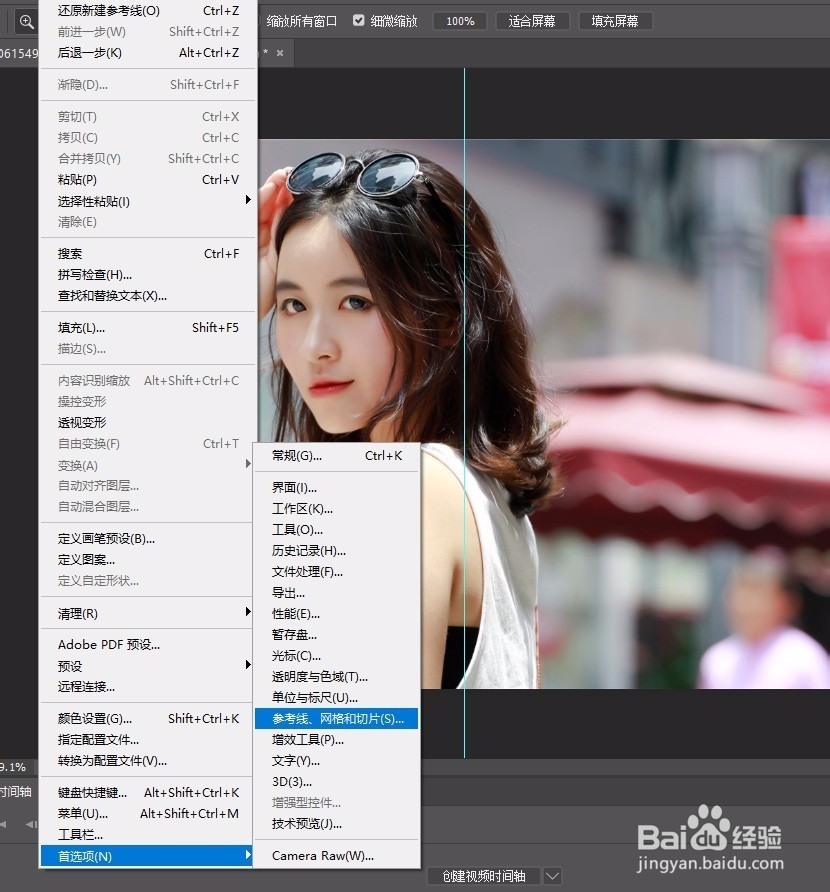
Task: Expand the 清理(R) submenu
Action: (x=148, y=613)
